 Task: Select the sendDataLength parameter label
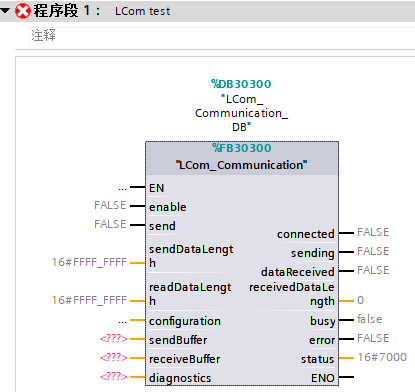click(x=191, y=256)
